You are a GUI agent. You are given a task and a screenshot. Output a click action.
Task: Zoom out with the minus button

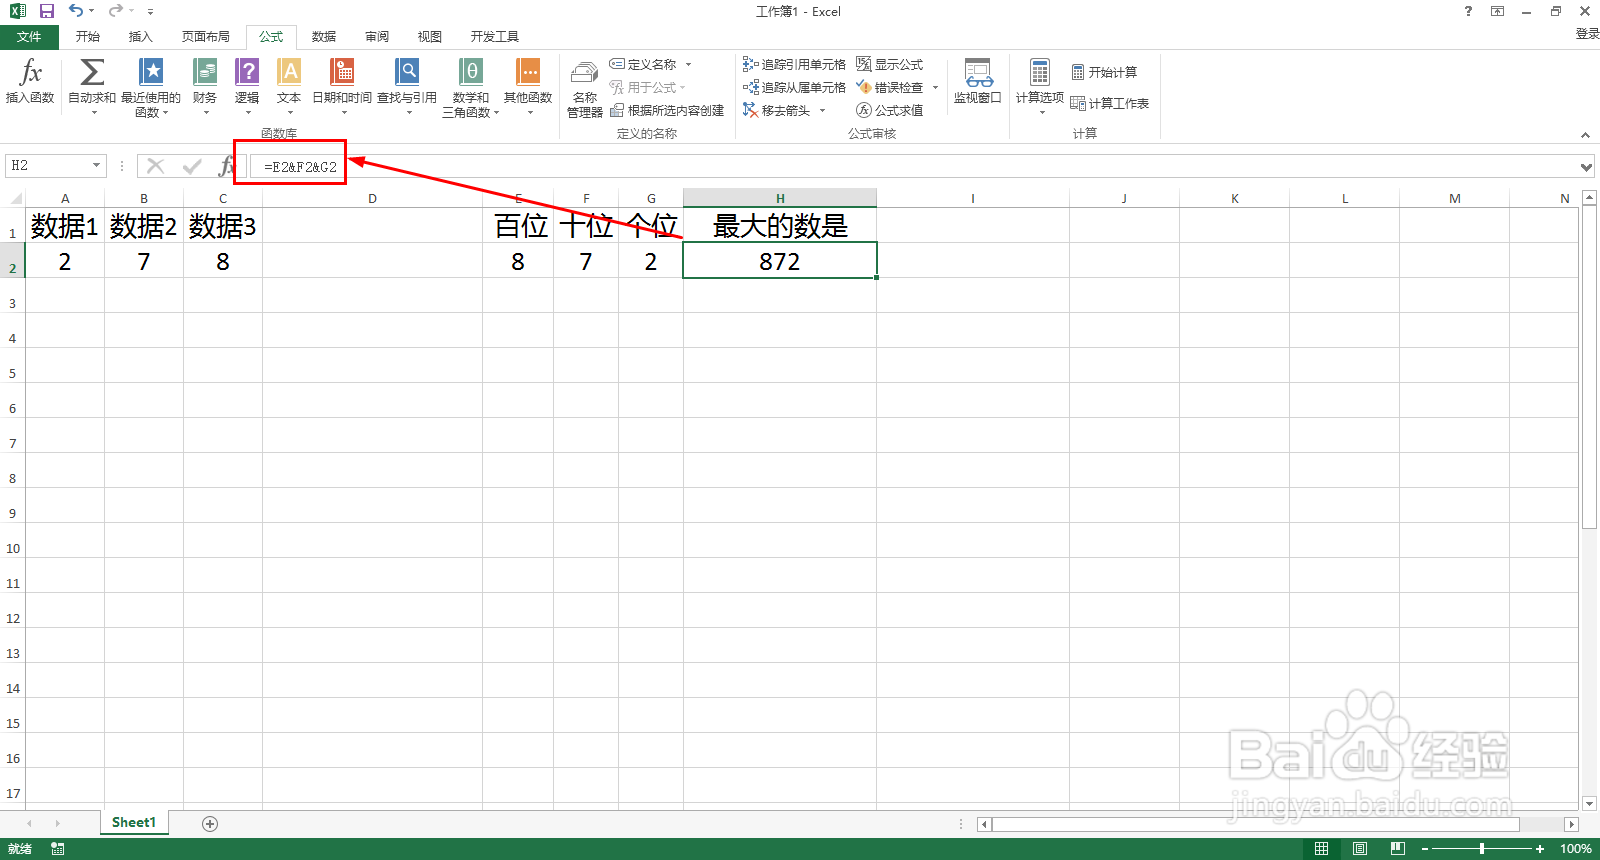pyautogui.click(x=1425, y=848)
